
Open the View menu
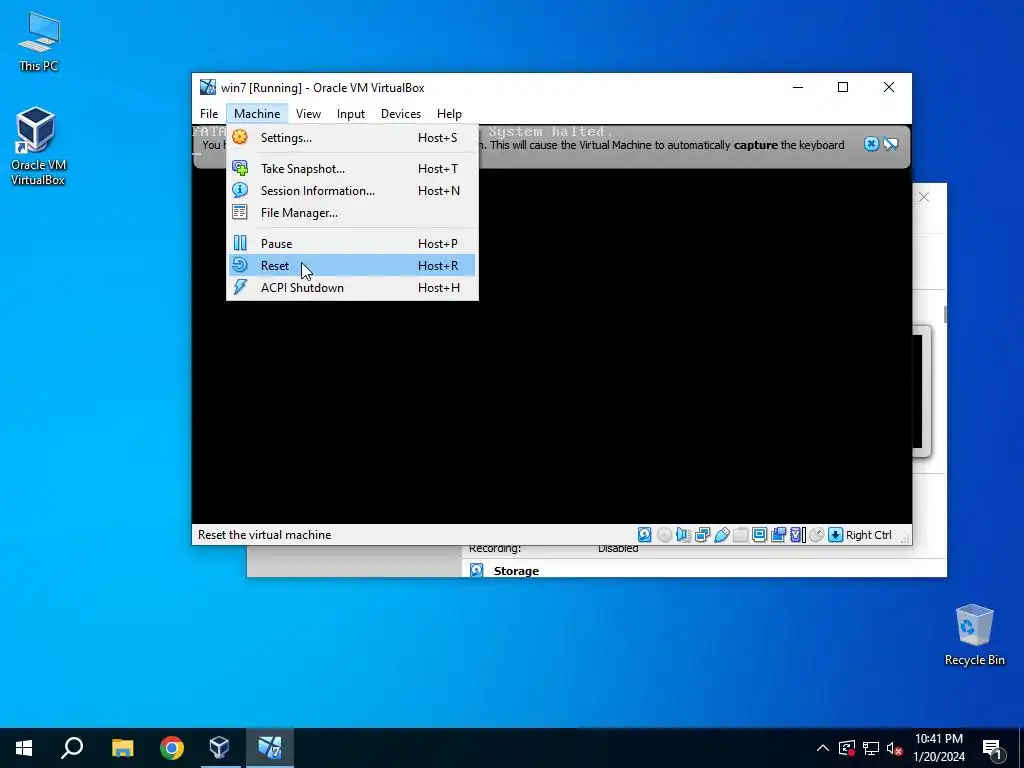coord(308,114)
